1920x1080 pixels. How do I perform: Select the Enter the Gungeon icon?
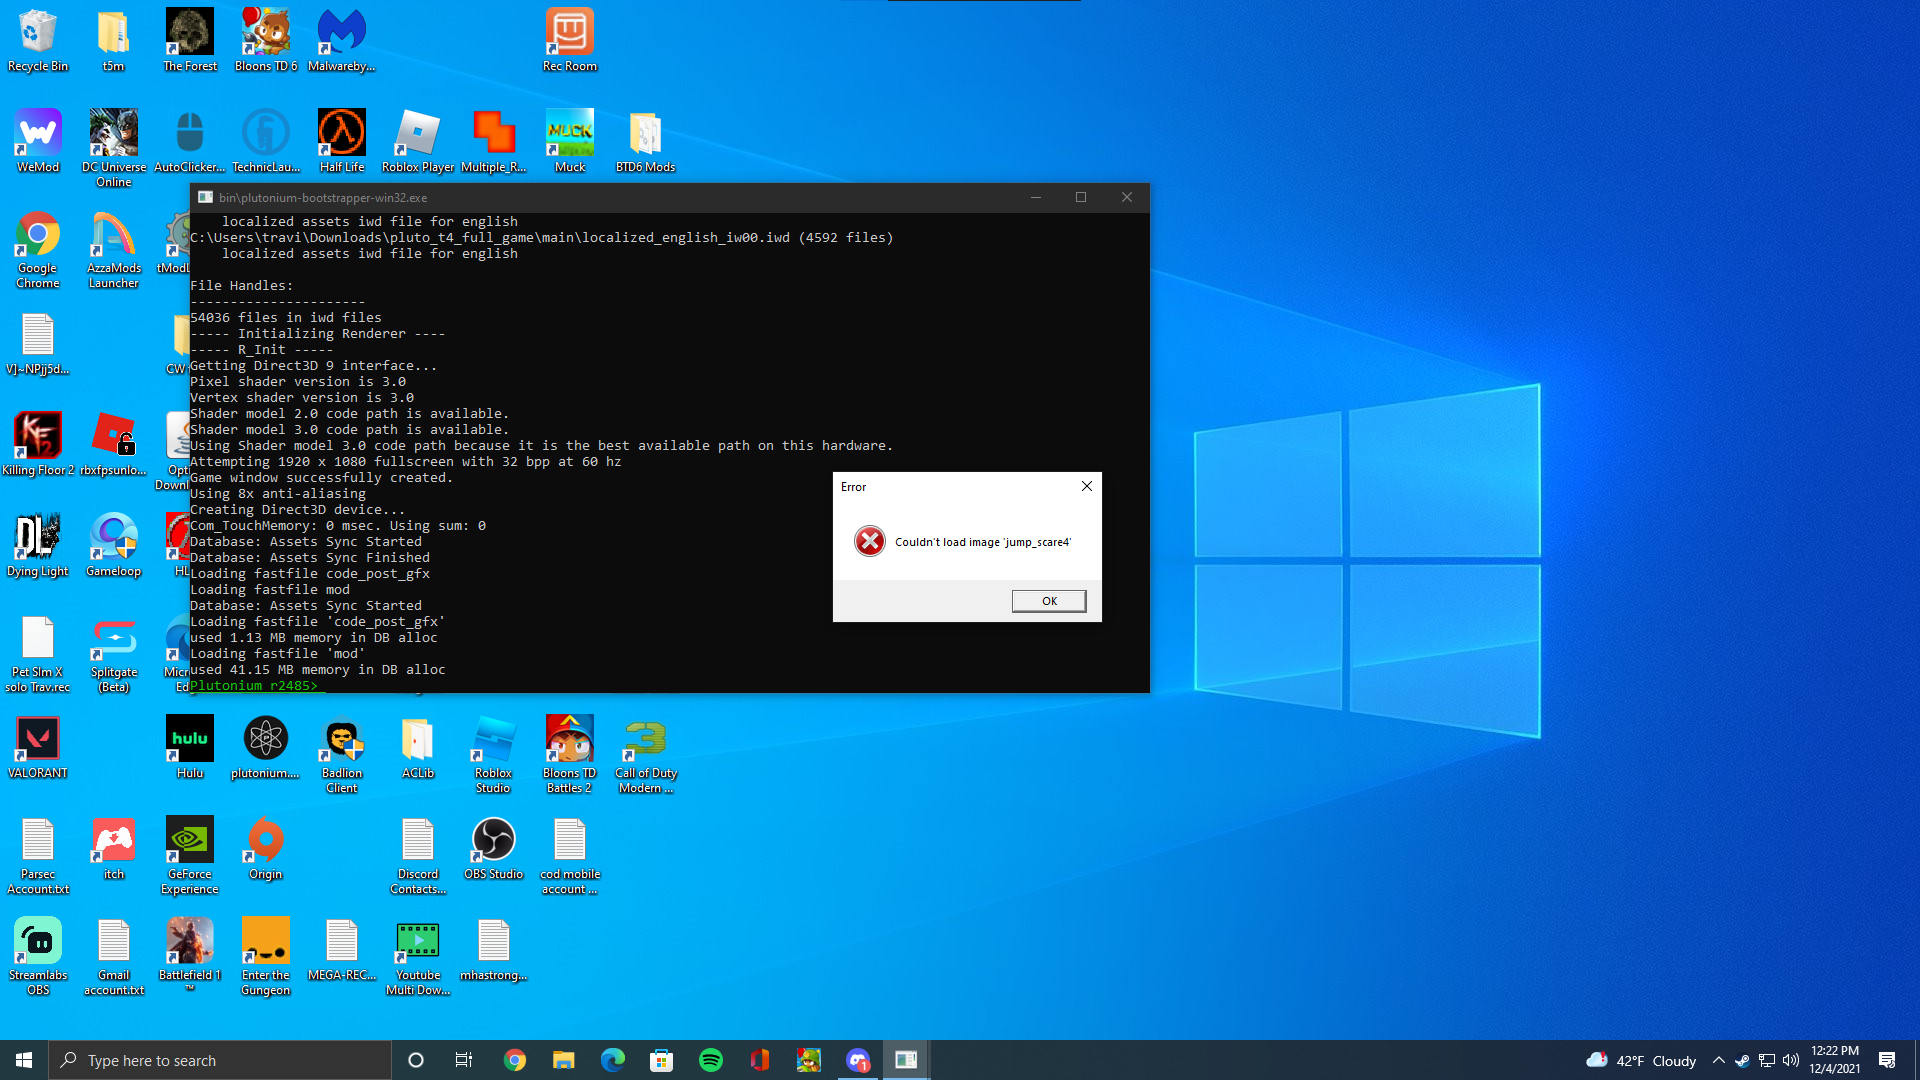coord(266,956)
